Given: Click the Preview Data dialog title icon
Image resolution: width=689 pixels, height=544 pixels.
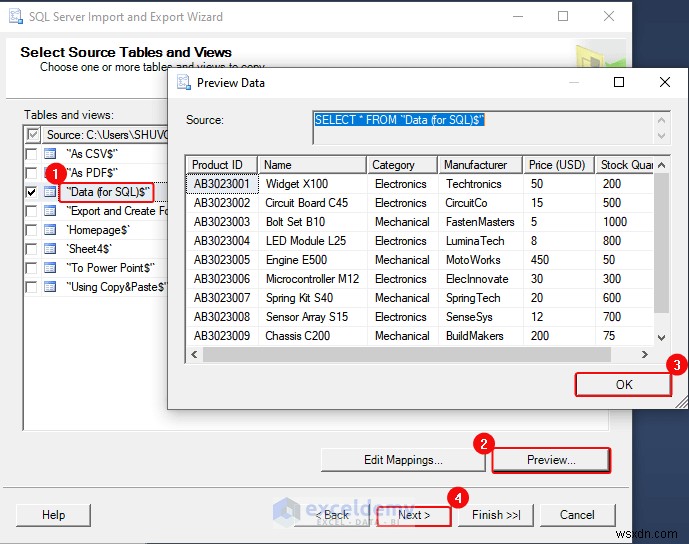Looking at the screenshot, I should [184, 82].
